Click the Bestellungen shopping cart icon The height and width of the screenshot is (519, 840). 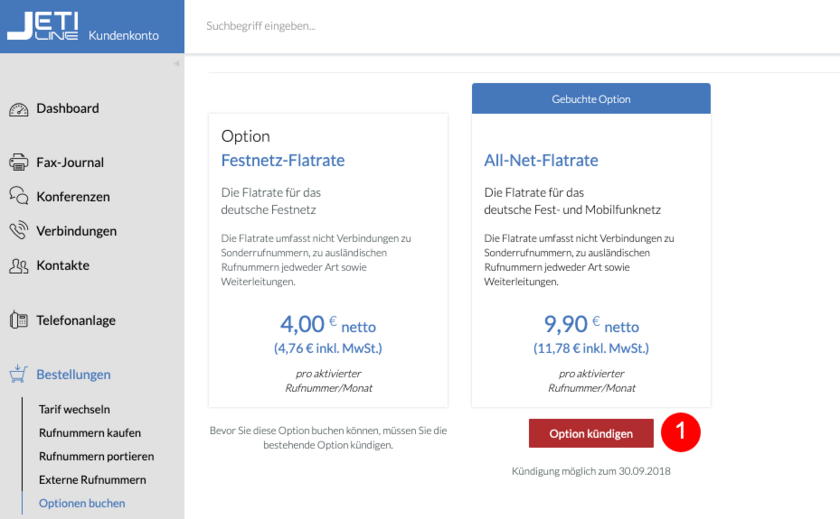19,374
